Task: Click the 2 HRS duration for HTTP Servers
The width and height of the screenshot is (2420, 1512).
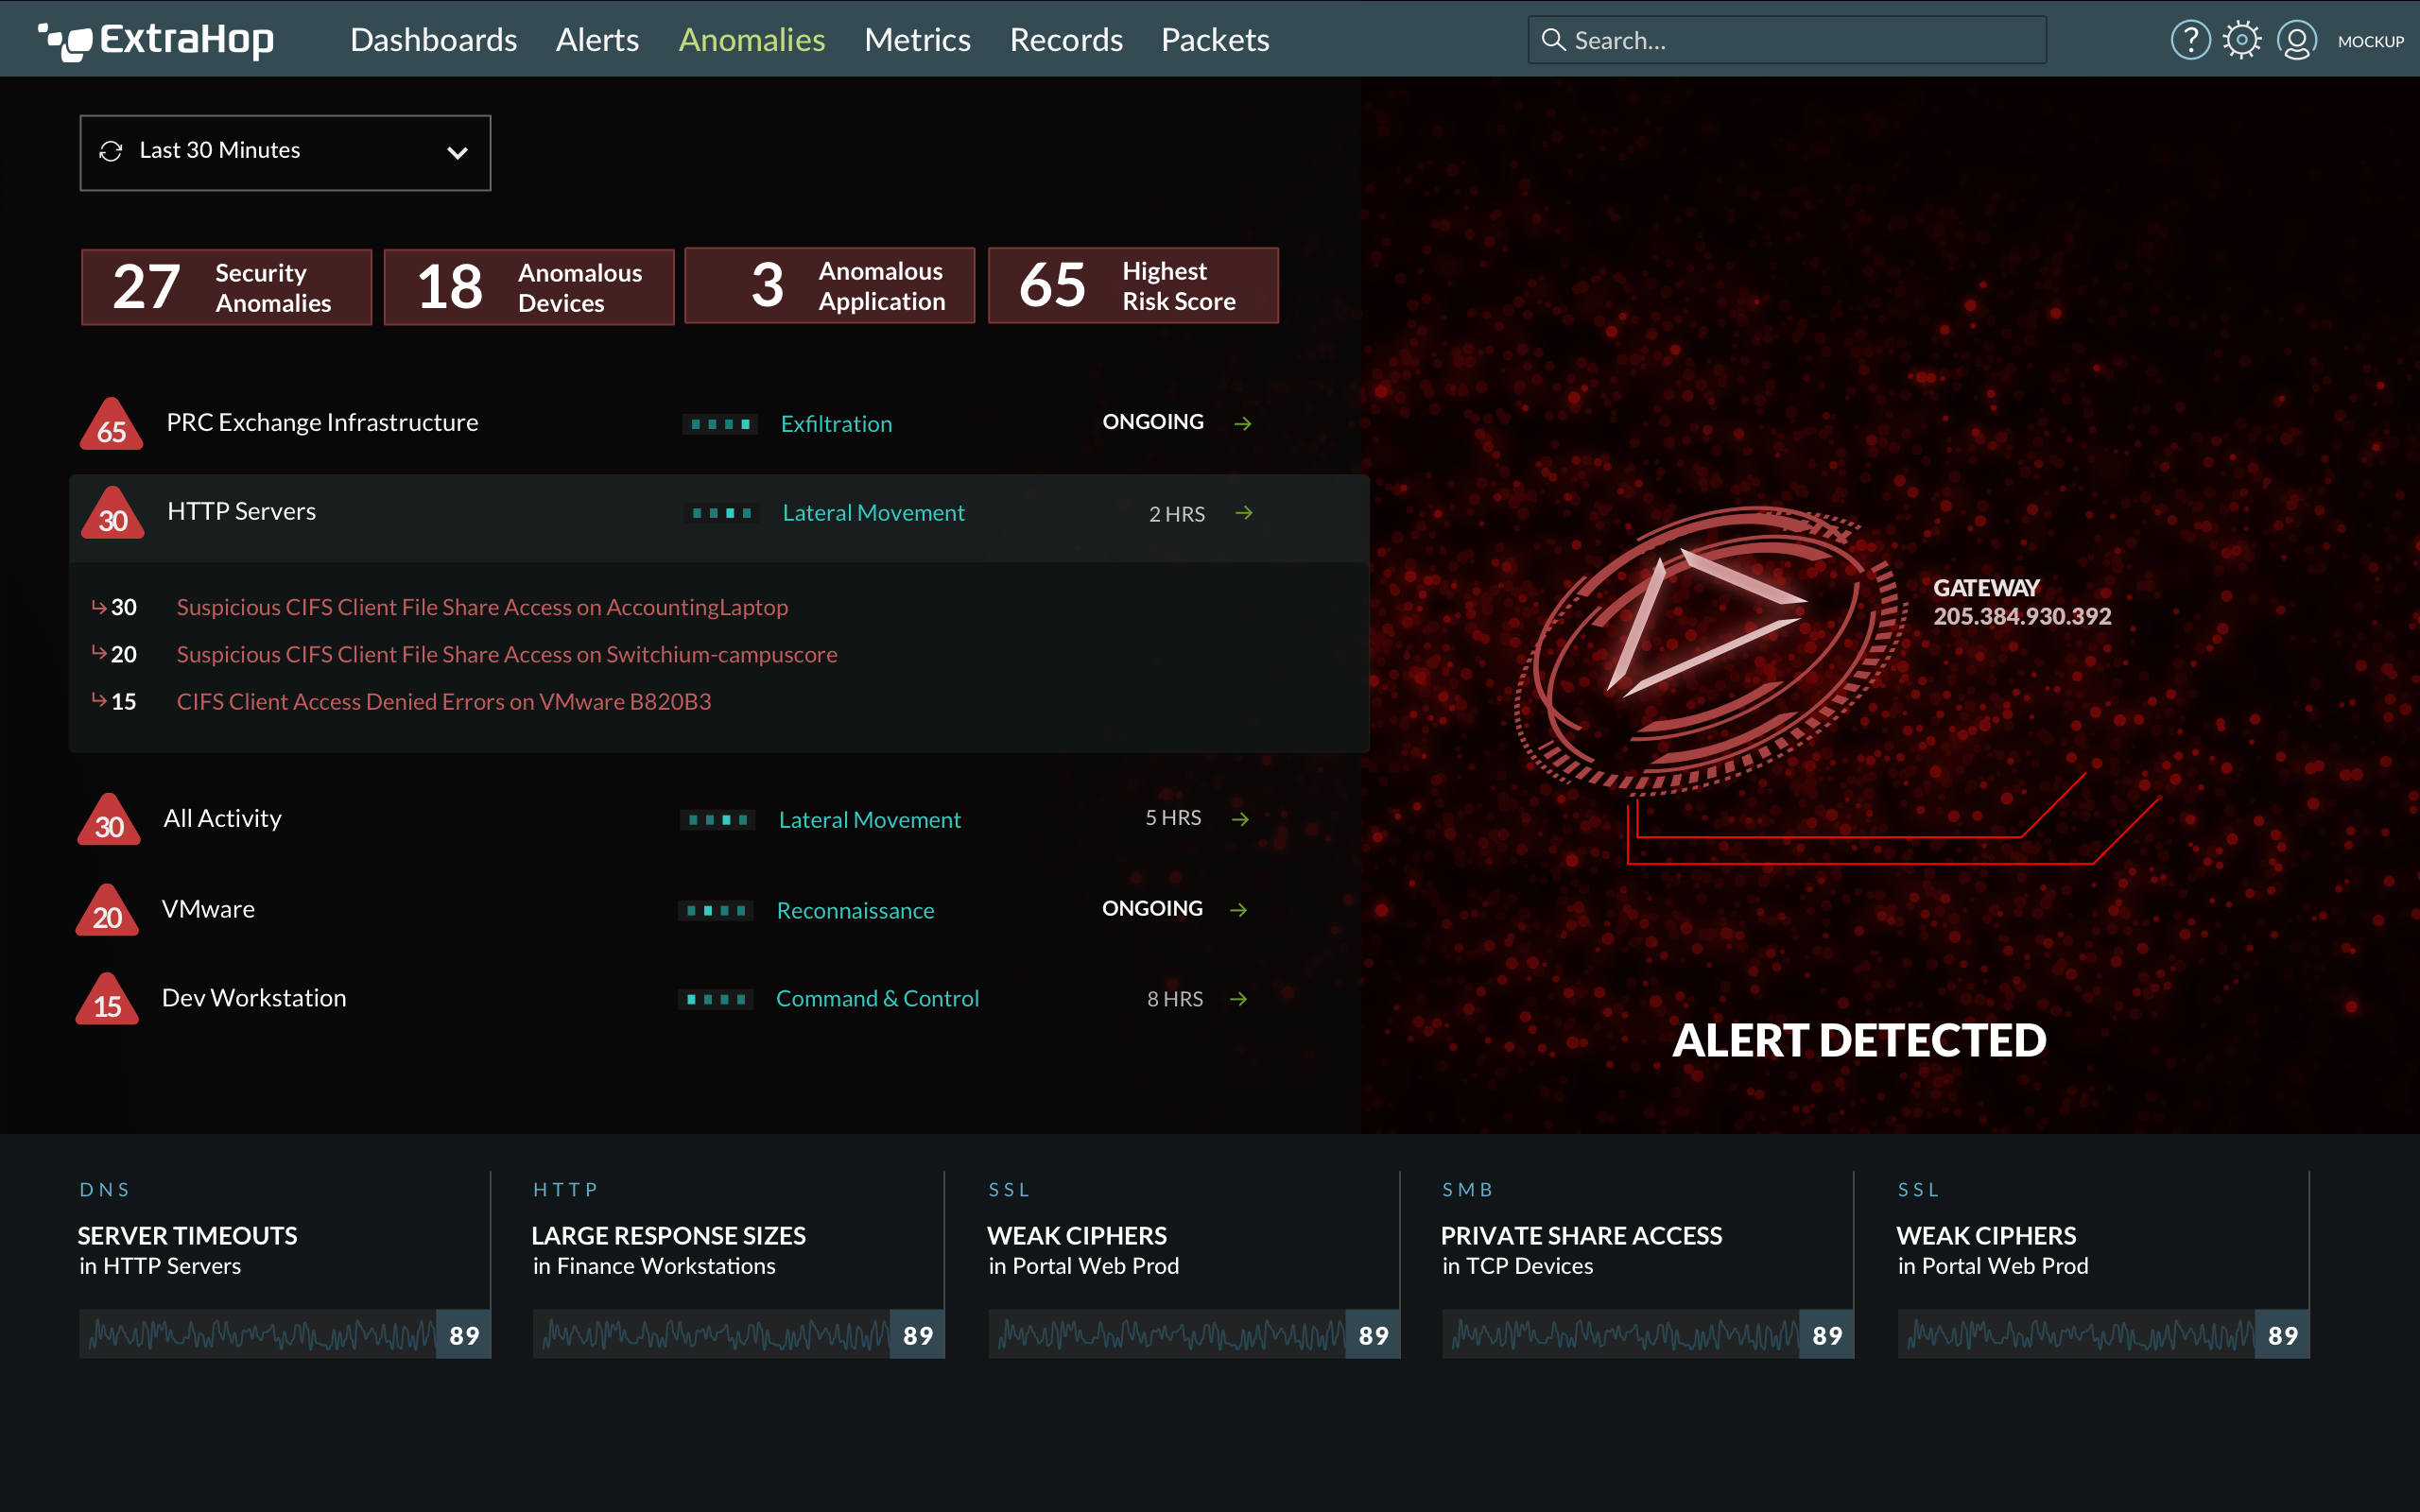Action: [1176, 514]
